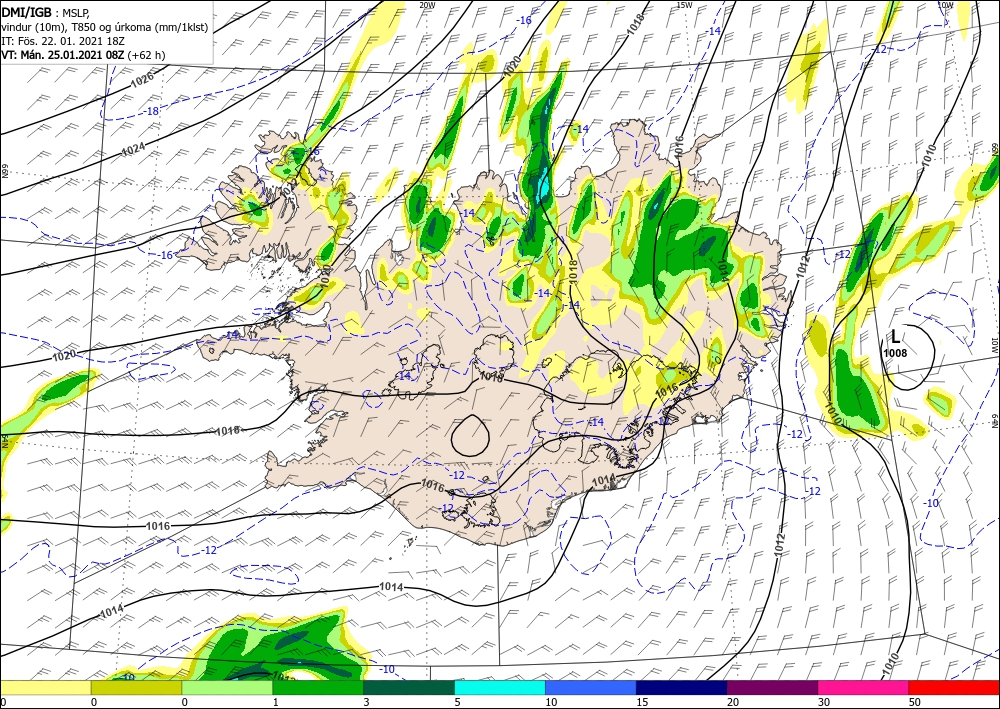Click the '1026' isobar label
1000x709 pixels.
pyautogui.click(x=142, y=80)
